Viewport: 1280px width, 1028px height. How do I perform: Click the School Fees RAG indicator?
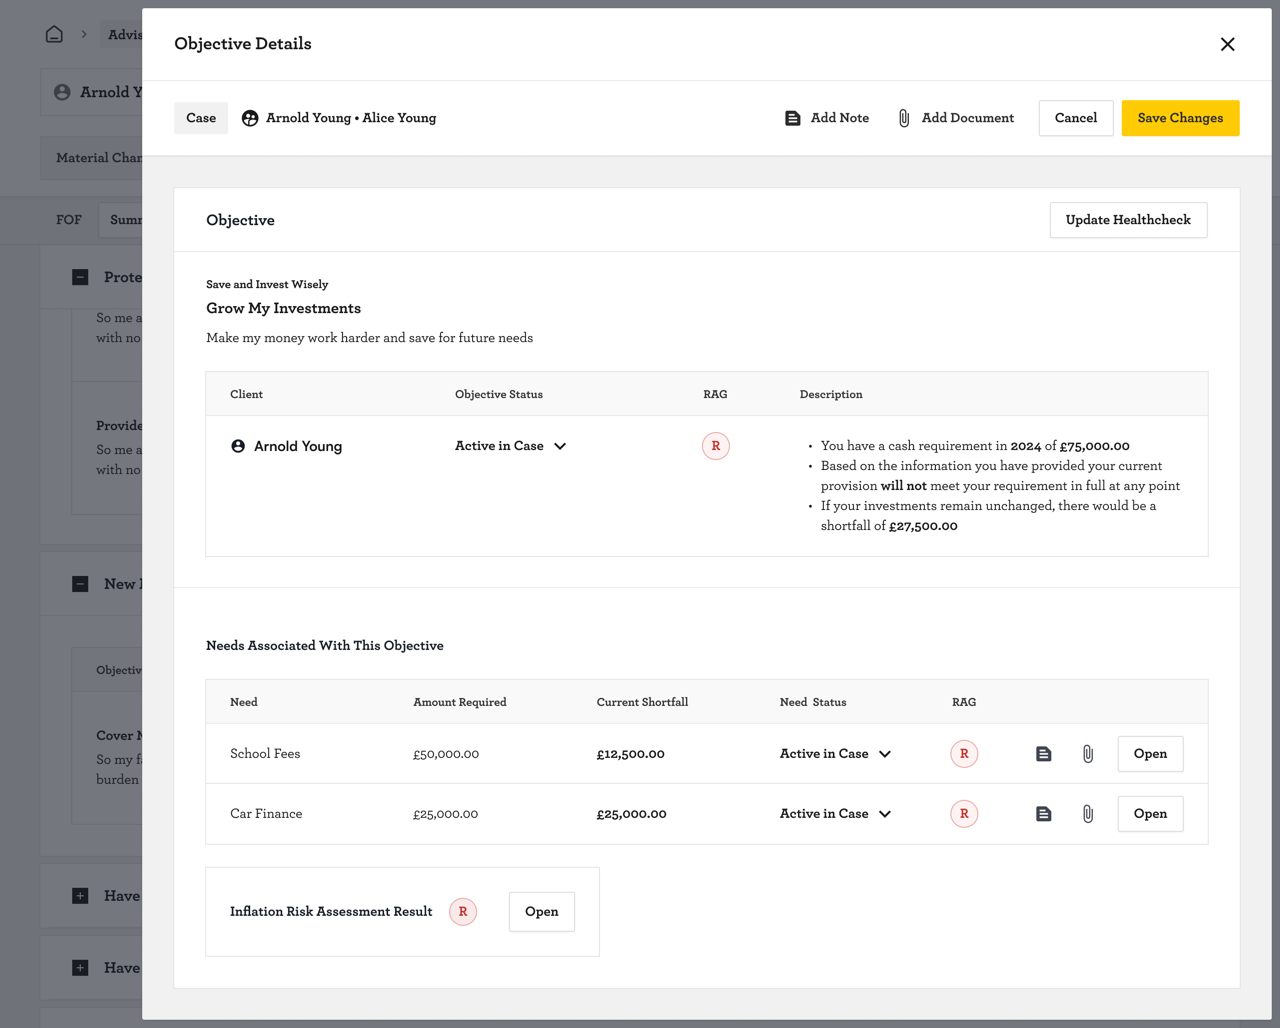click(x=964, y=754)
